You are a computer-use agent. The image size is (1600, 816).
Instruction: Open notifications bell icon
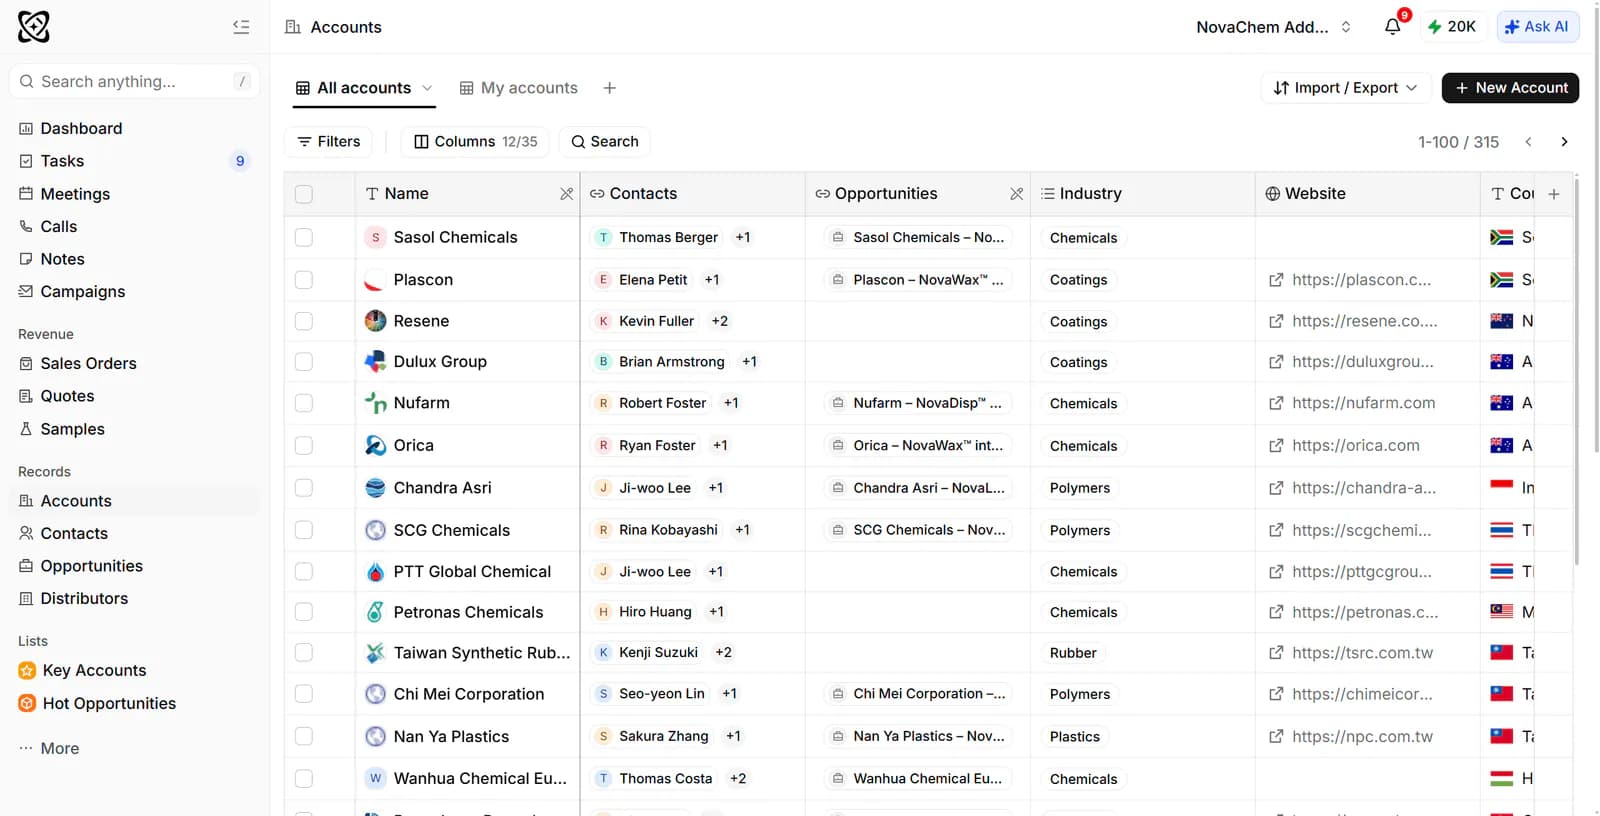tap(1392, 27)
